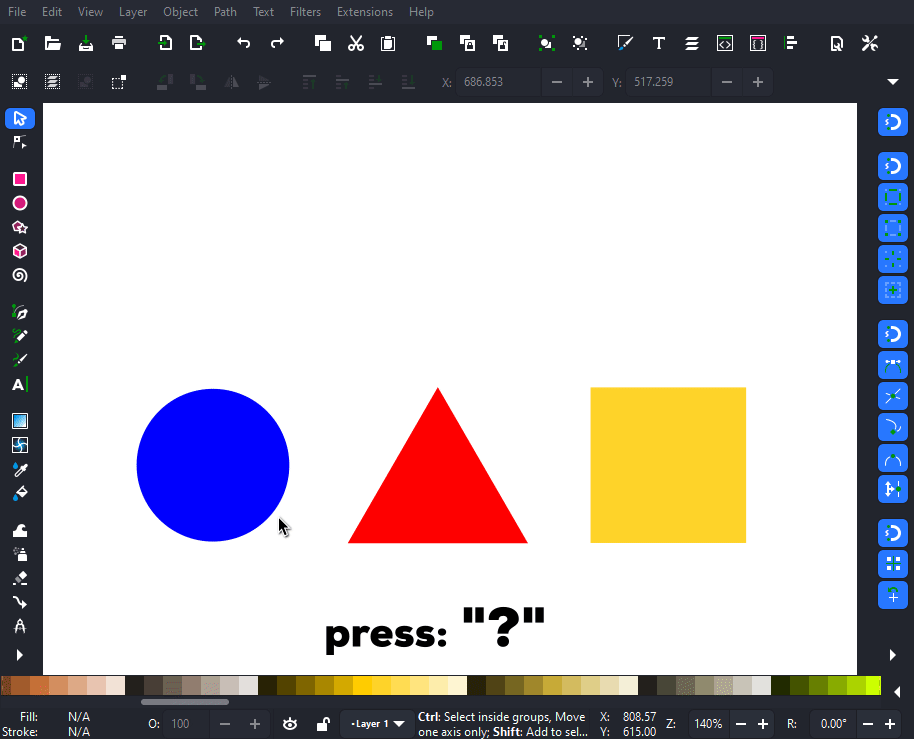
Task: Decrease the Y position value
Action: [726, 82]
